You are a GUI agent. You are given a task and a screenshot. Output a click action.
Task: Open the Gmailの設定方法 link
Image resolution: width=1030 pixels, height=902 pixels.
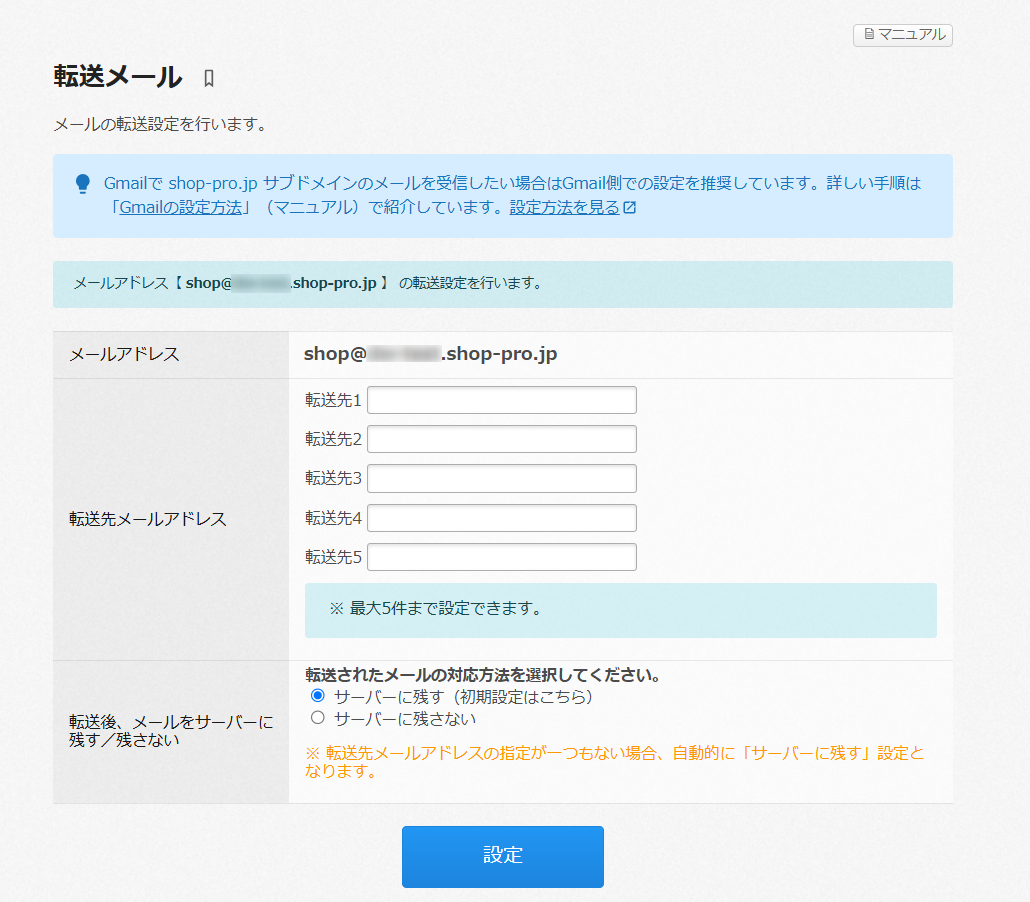[x=180, y=208]
